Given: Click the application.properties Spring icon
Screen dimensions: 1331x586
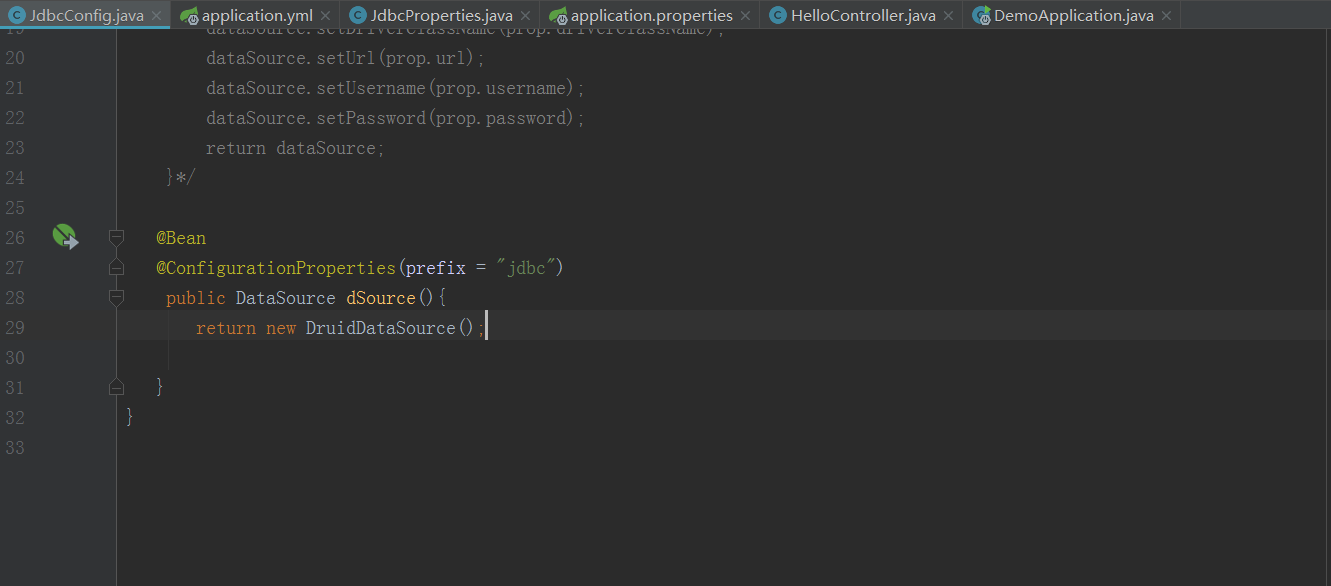Looking at the screenshot, I should (558, 15).
